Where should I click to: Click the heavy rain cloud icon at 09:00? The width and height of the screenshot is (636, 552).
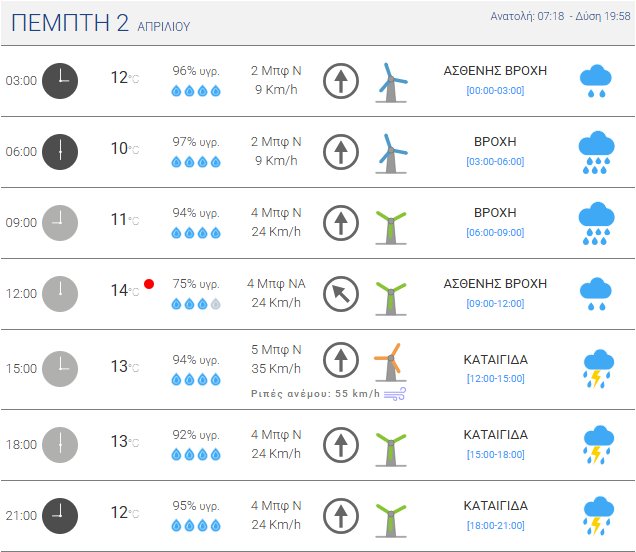click(597, 223)
